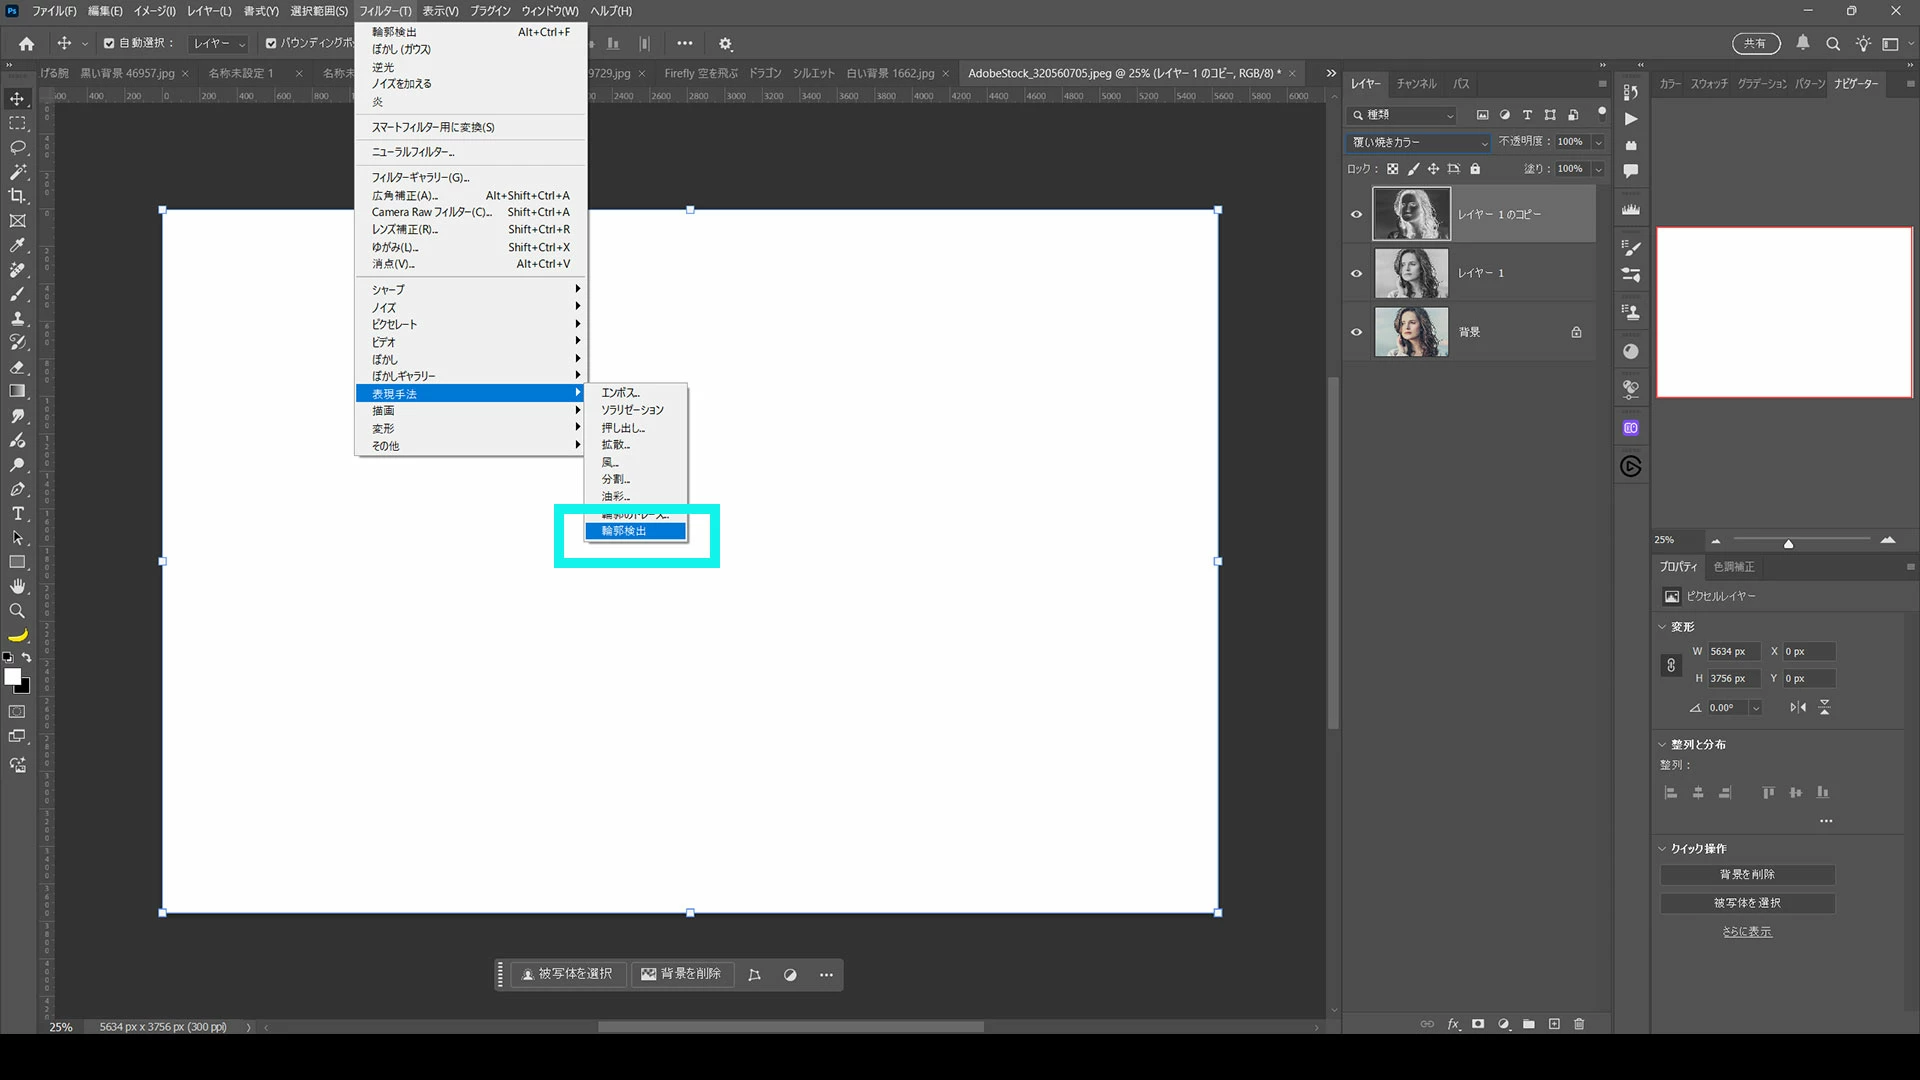The height and width of the screenshot is (1080, 1920).
Task: Toggle visibility of レイヤー 1 layer
Action: [x=1356, y=273]
